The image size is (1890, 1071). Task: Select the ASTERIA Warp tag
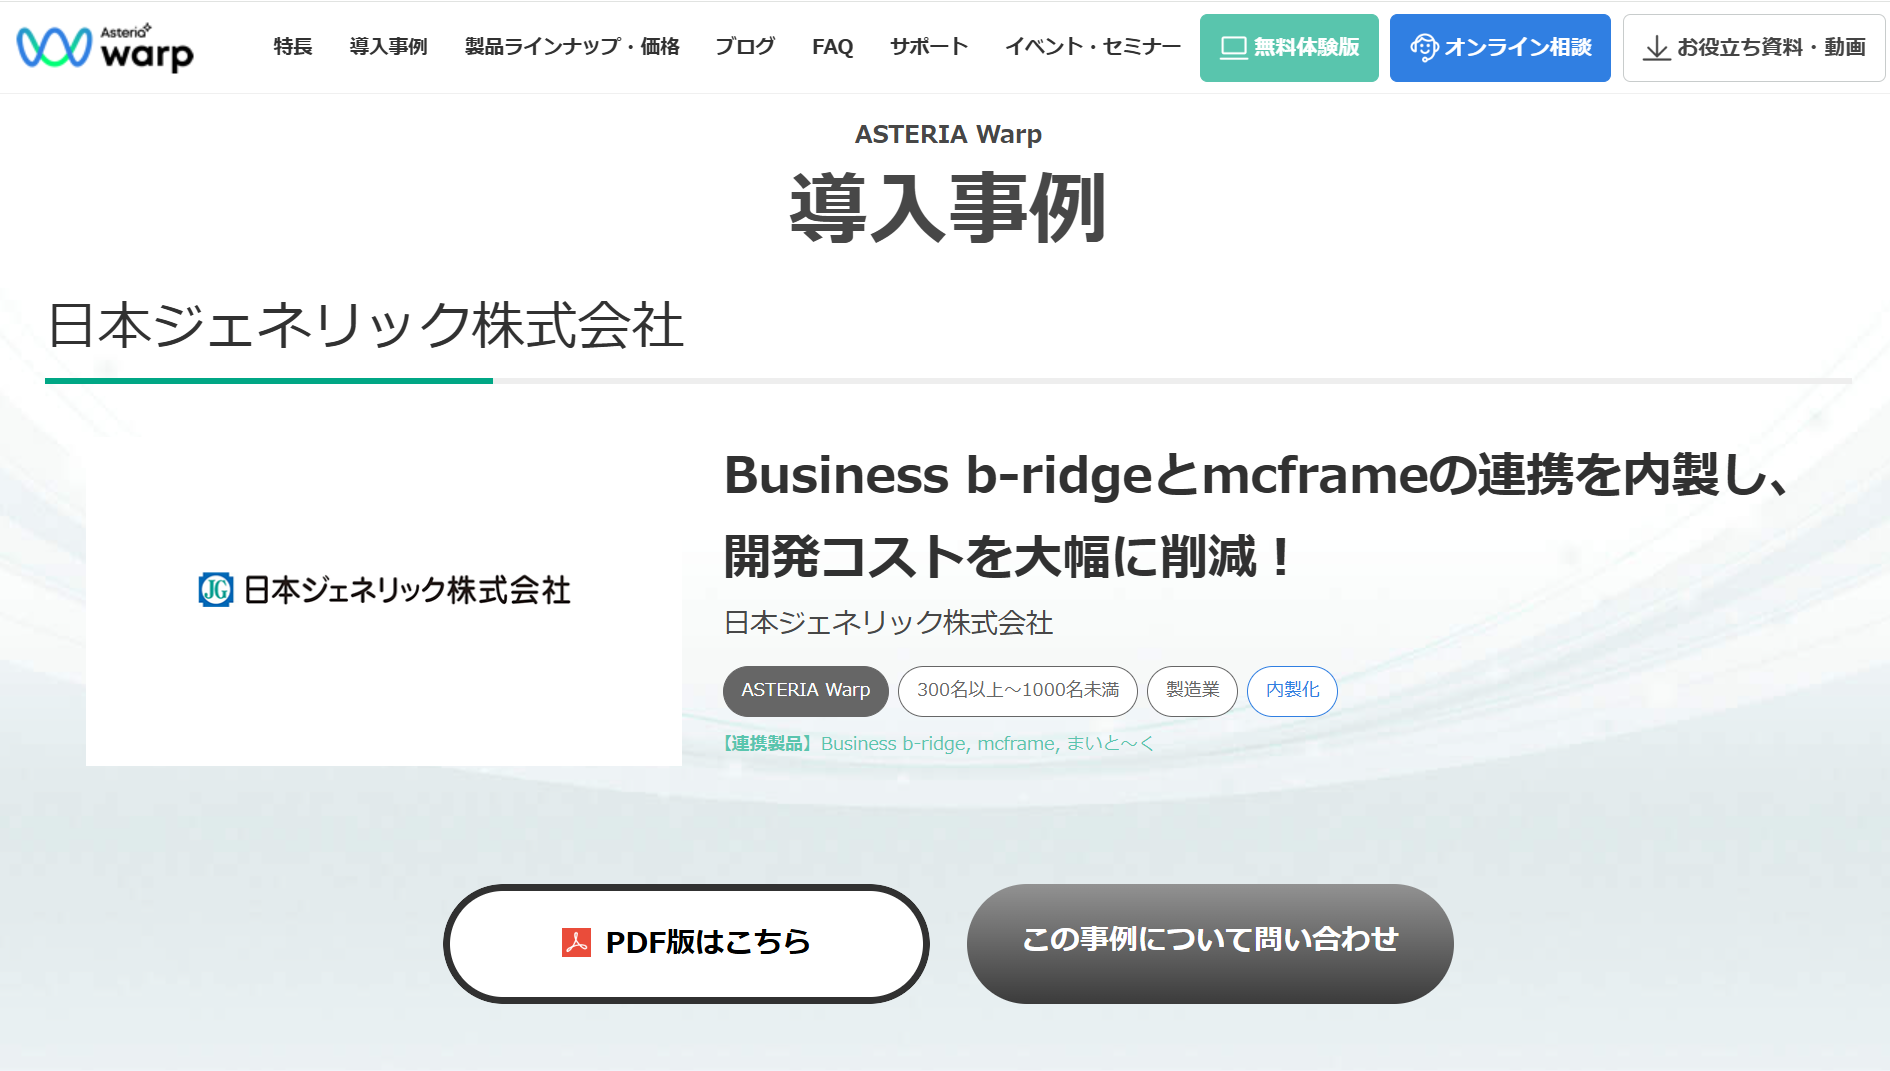click(805, 691)
